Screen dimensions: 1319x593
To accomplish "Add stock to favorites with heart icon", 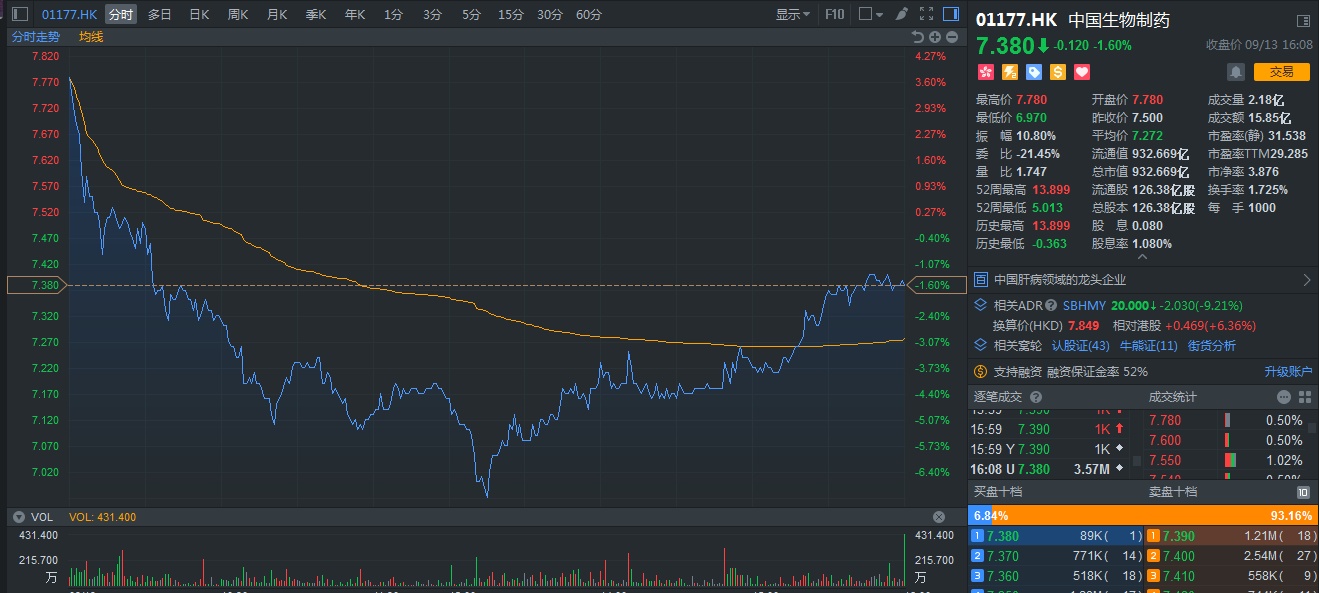I will point(1081,72).
